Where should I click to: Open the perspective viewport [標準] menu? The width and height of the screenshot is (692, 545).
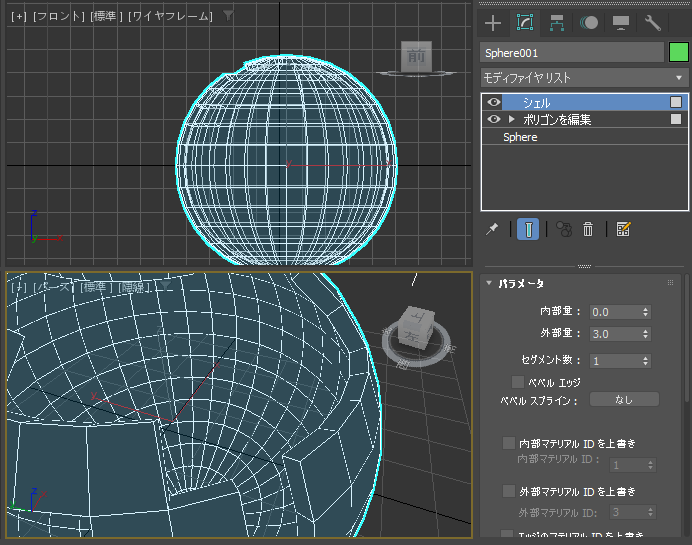(96, 287)
